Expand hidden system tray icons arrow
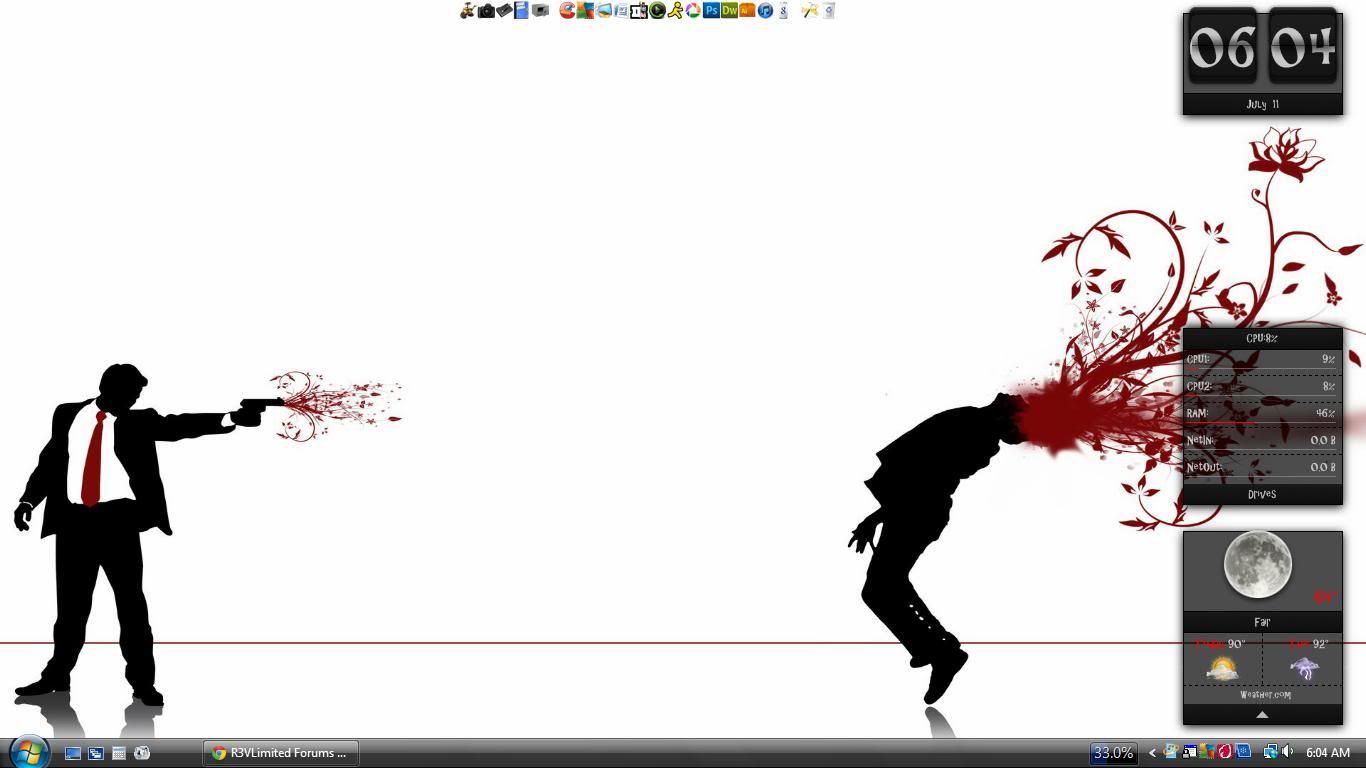 pyautogui.click(x=1152, y=753)
